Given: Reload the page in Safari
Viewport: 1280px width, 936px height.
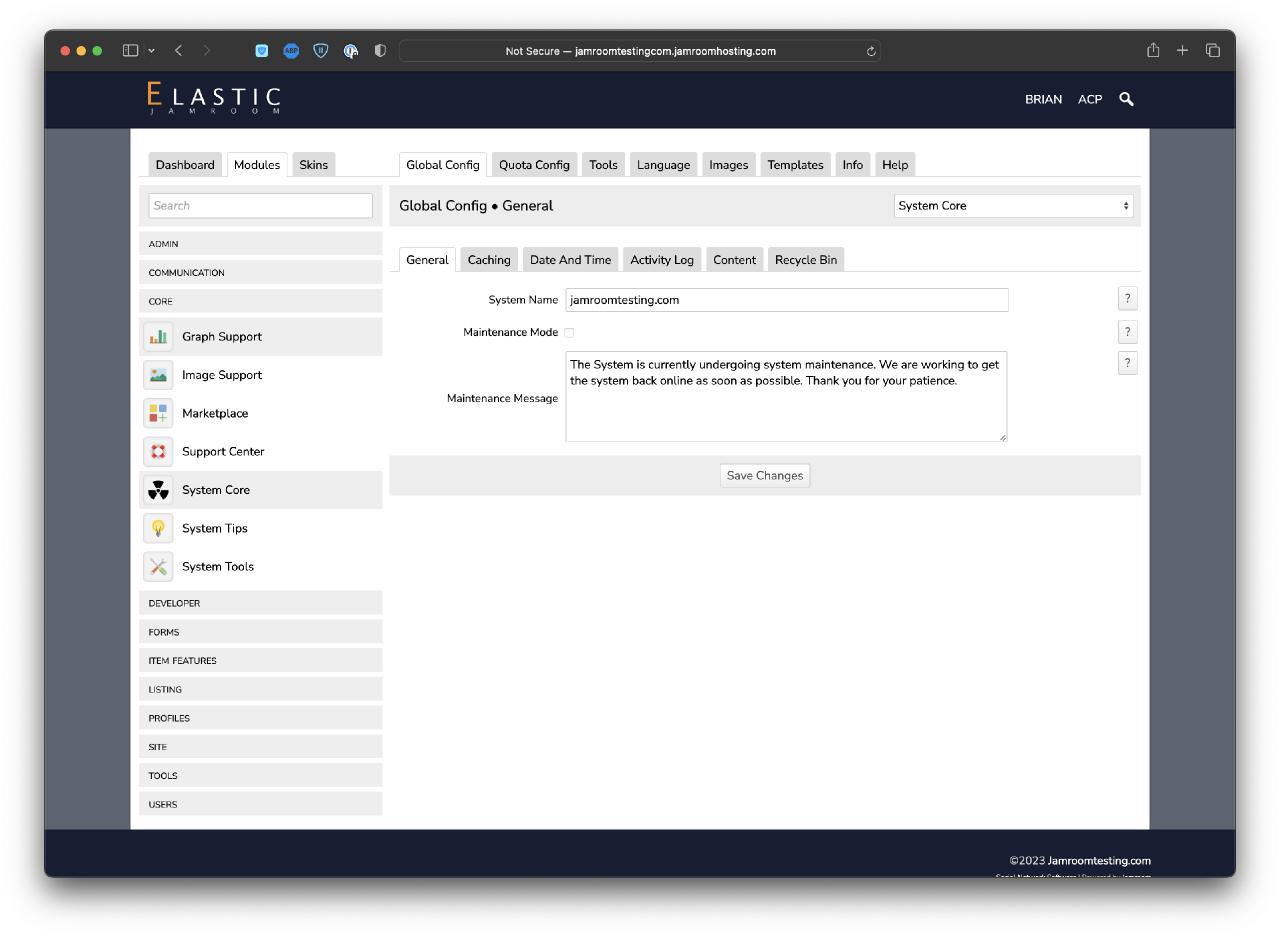Looking at the screenshot, I should tap(871, 51).
